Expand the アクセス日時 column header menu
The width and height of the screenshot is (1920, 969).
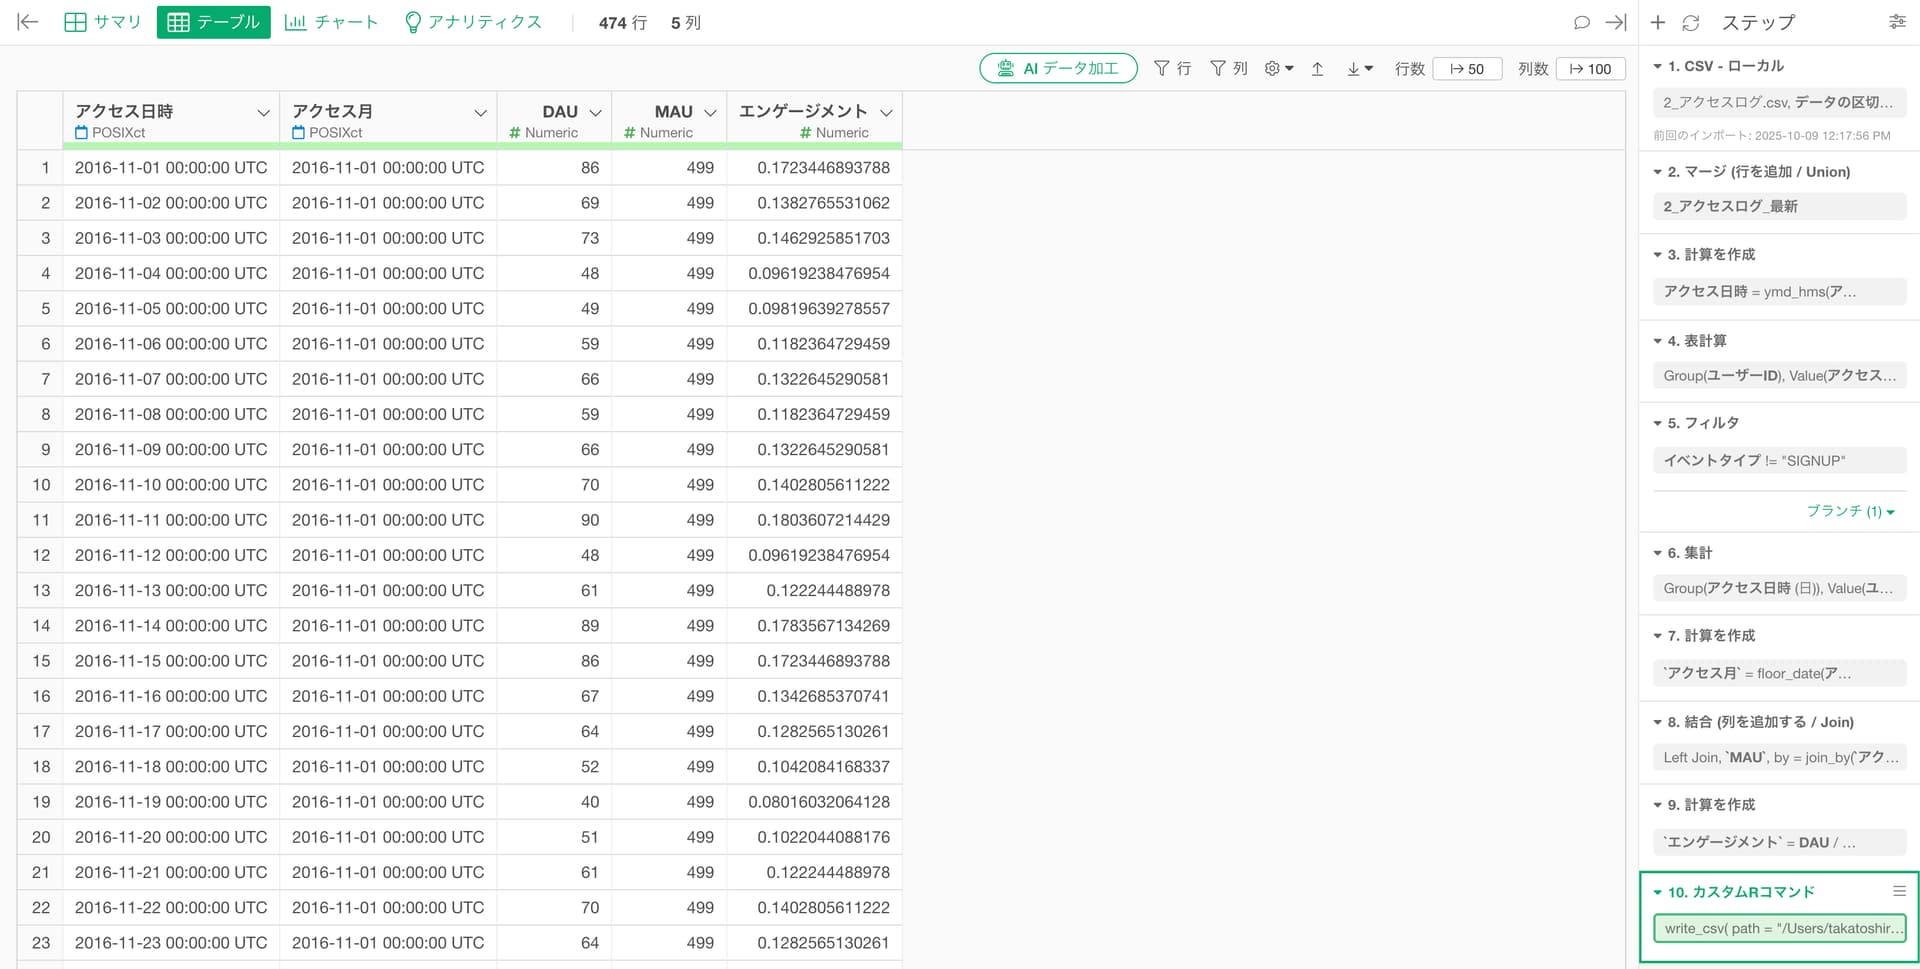point(263,112)
